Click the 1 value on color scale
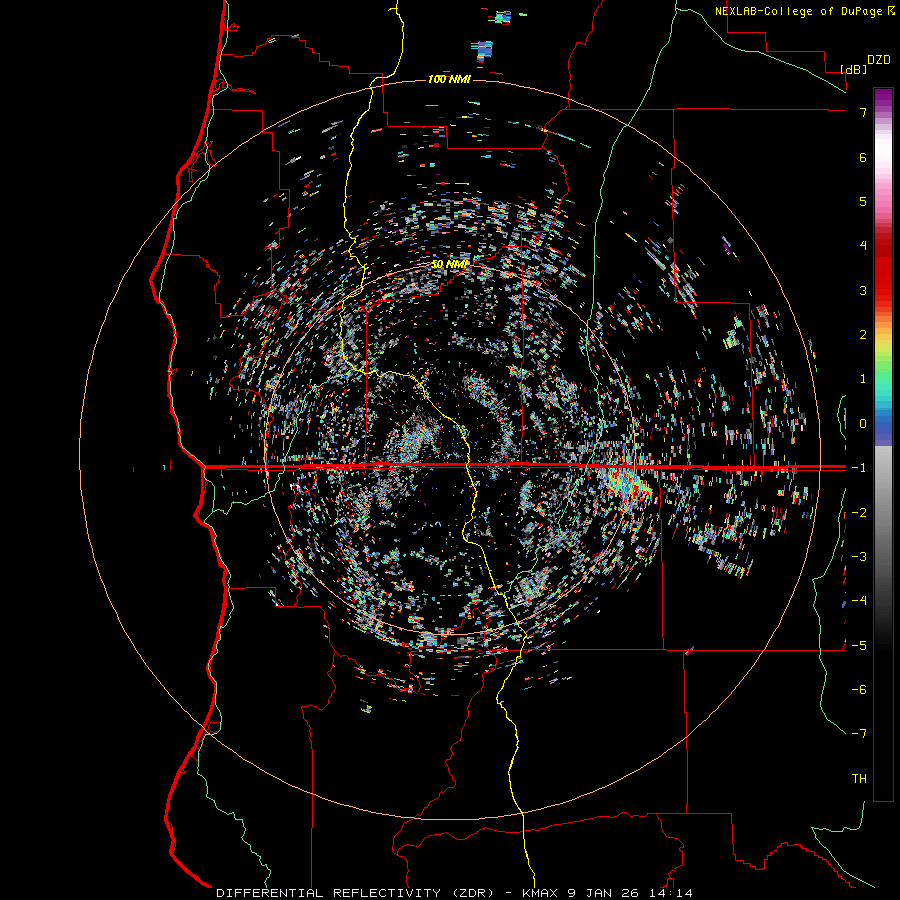 [863, 379]
